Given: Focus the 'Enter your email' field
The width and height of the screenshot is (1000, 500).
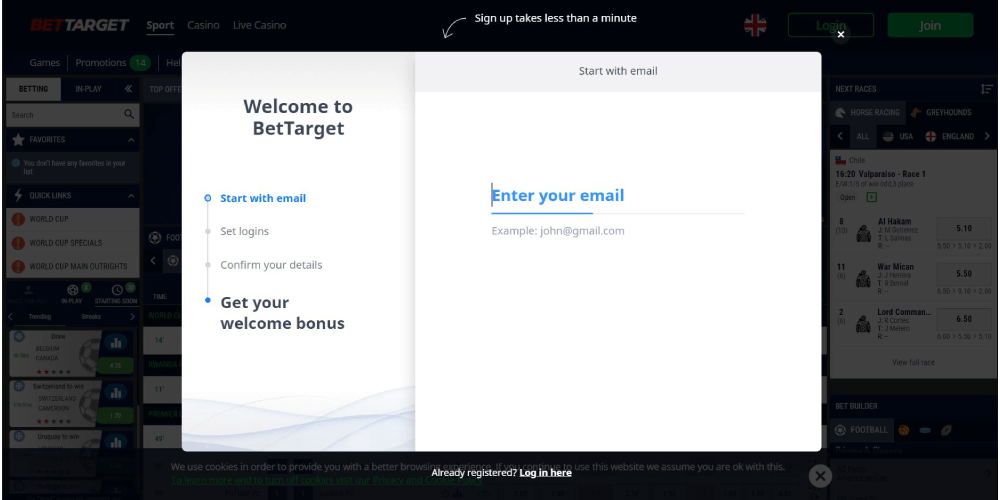Looking at the screenshot, I should (x=617, y=196).
